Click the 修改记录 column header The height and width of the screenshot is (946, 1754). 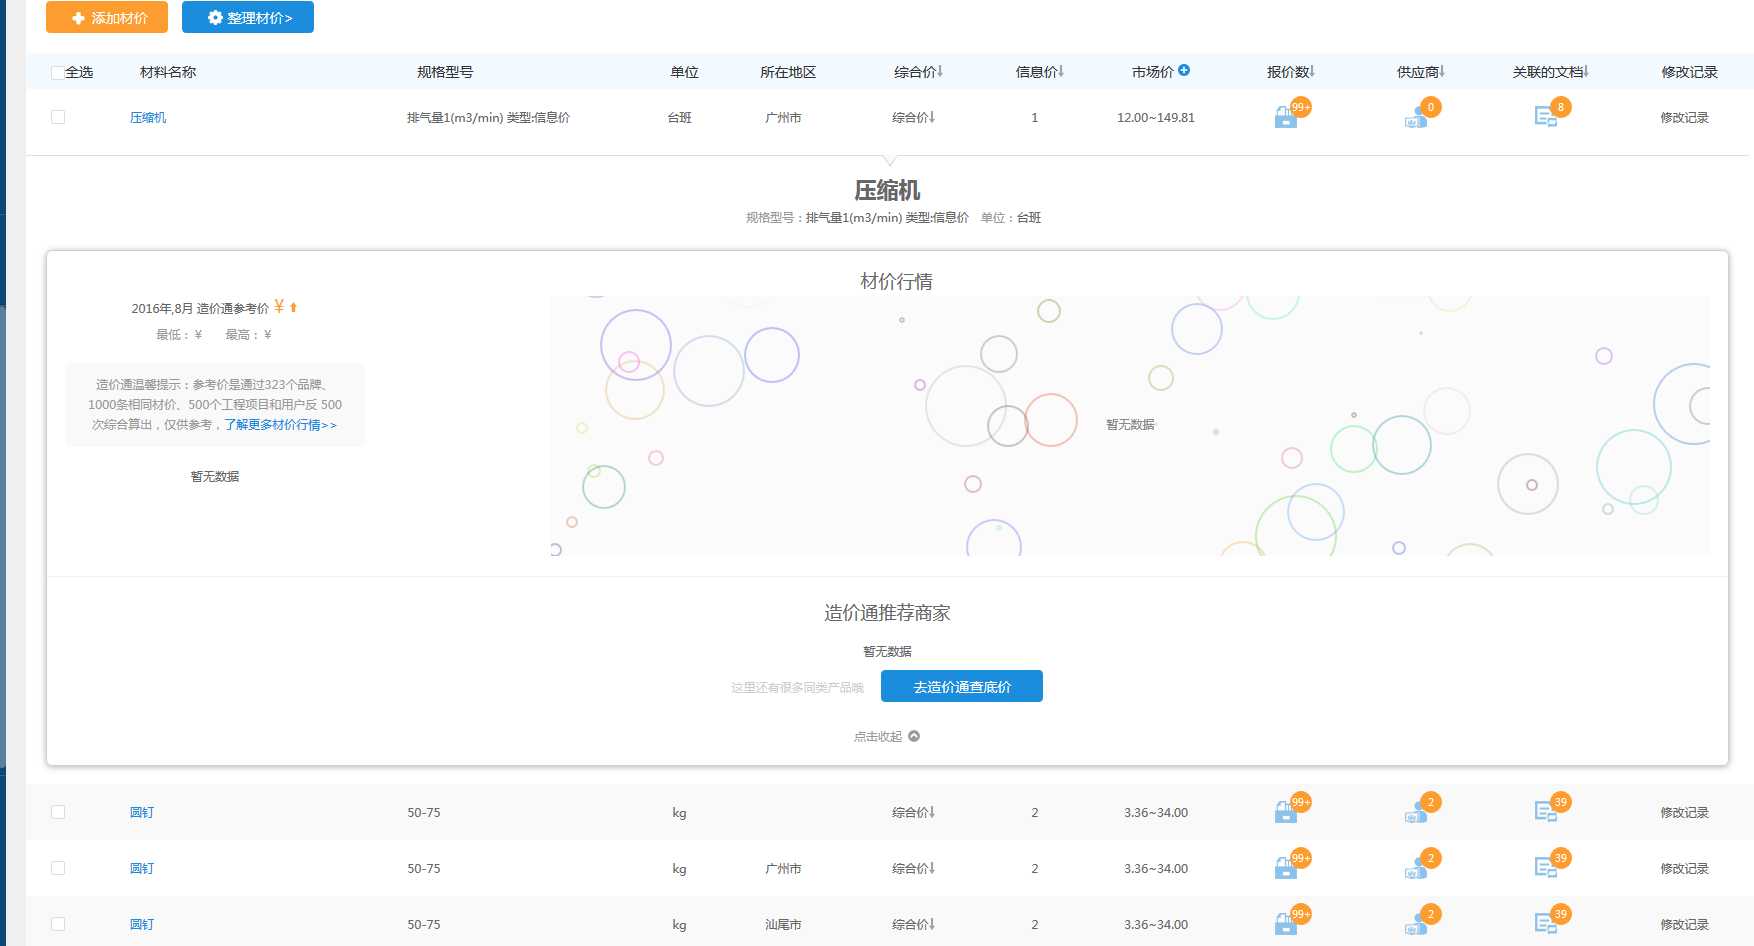click(1690, 72)
